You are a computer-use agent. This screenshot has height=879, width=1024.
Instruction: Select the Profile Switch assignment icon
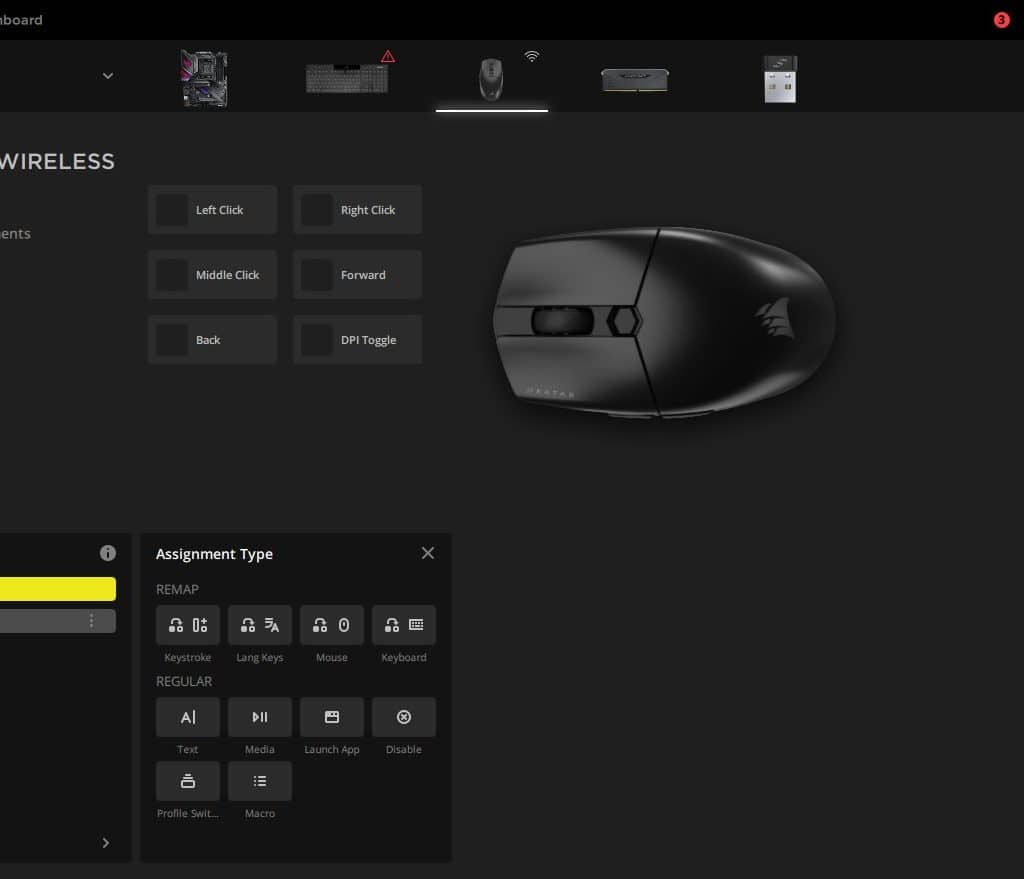pyautogui.click(x=188, y=781)
